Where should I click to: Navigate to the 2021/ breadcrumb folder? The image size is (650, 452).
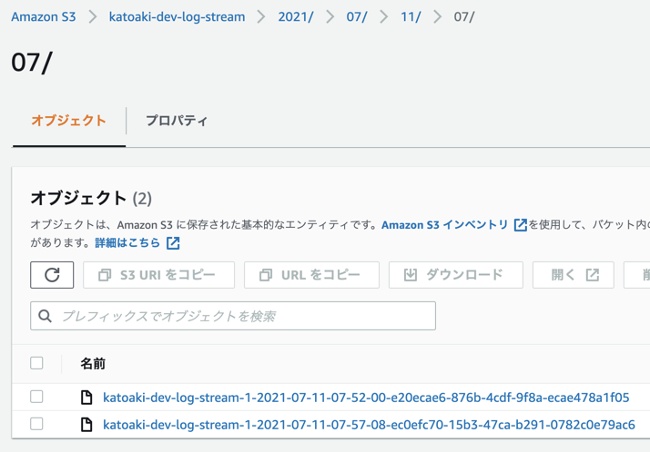point(296,17)
